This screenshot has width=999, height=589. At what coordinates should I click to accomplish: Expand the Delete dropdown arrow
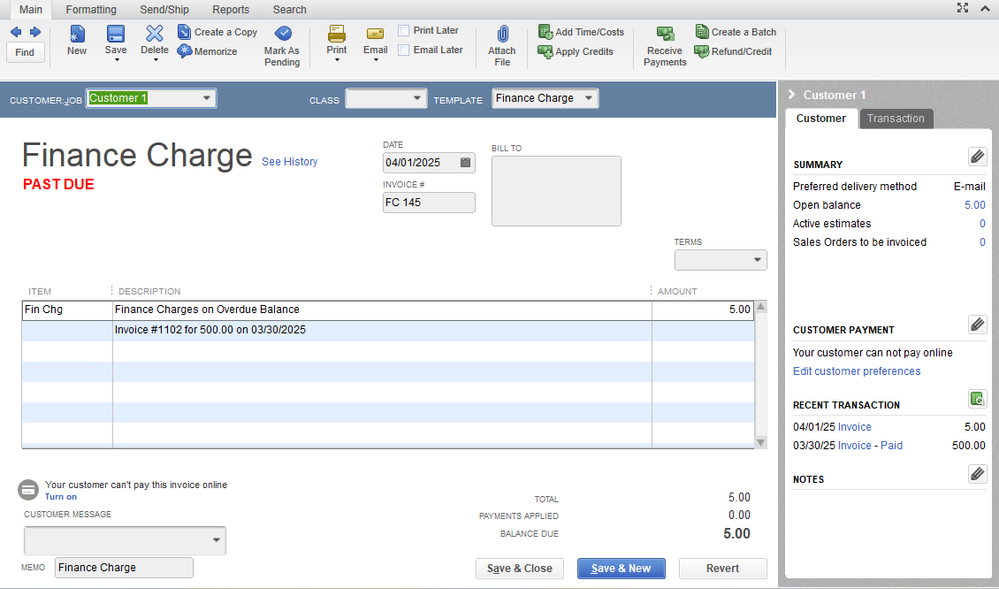(155, 60)
